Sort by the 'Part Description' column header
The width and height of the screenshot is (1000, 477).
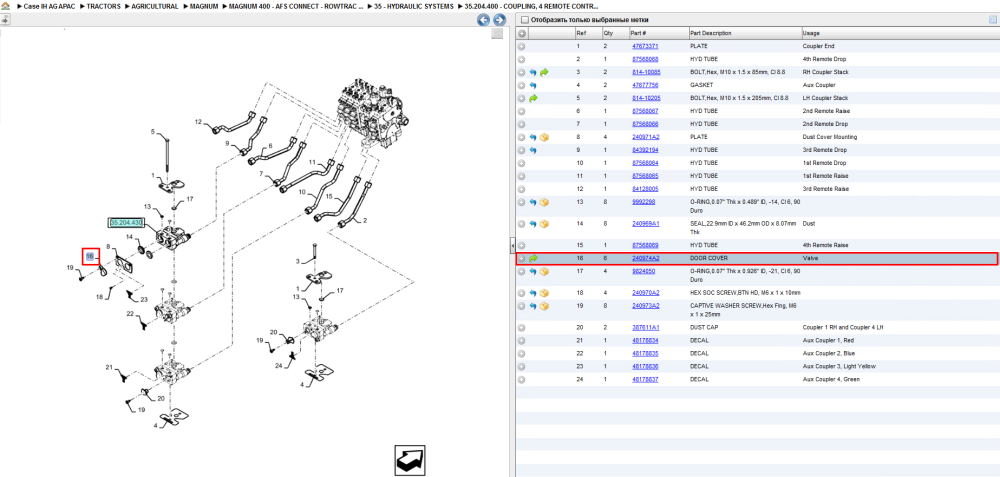click(710, 33)
